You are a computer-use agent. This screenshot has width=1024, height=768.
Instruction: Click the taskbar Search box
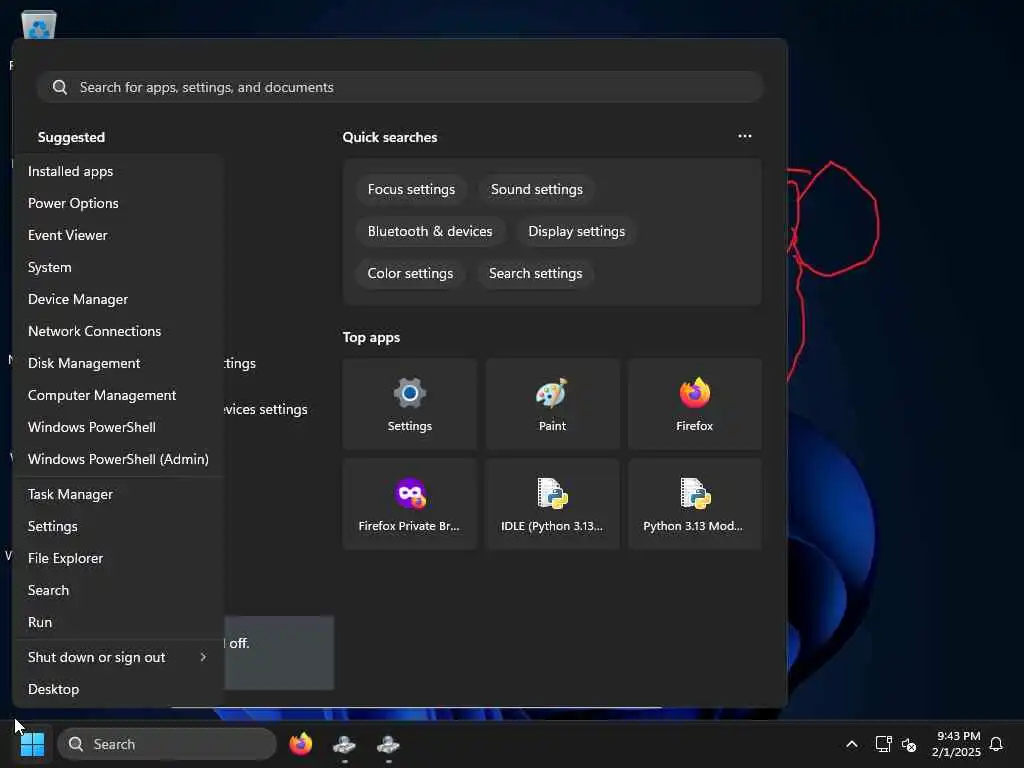(167, 744)
